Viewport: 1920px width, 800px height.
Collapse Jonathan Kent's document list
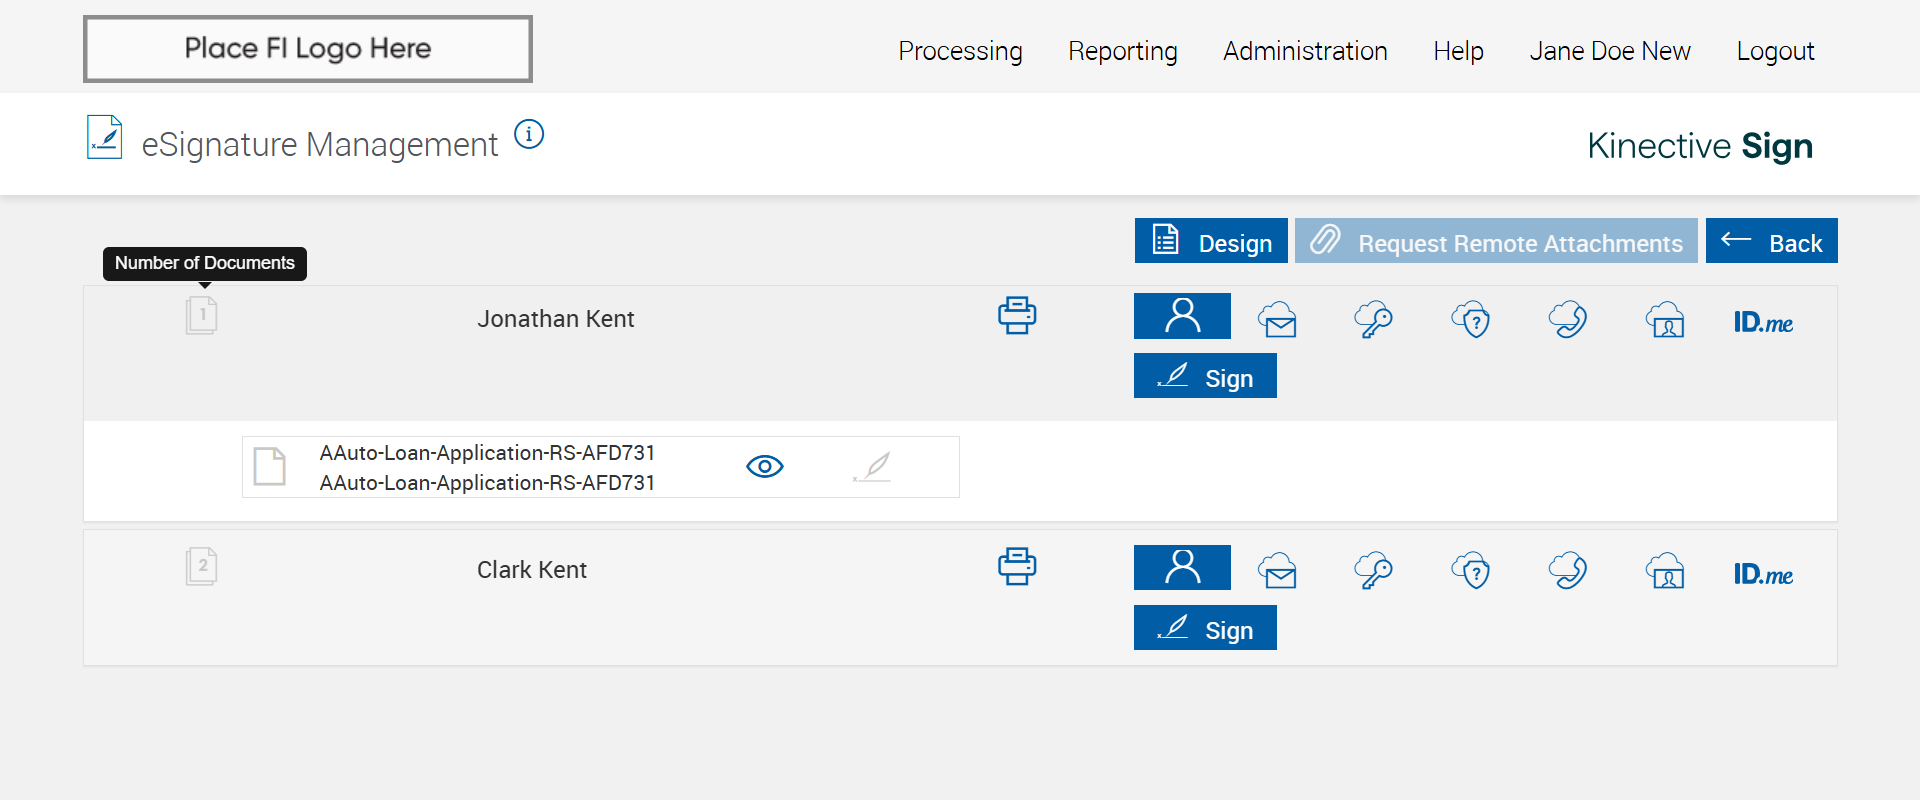point(201,316)
